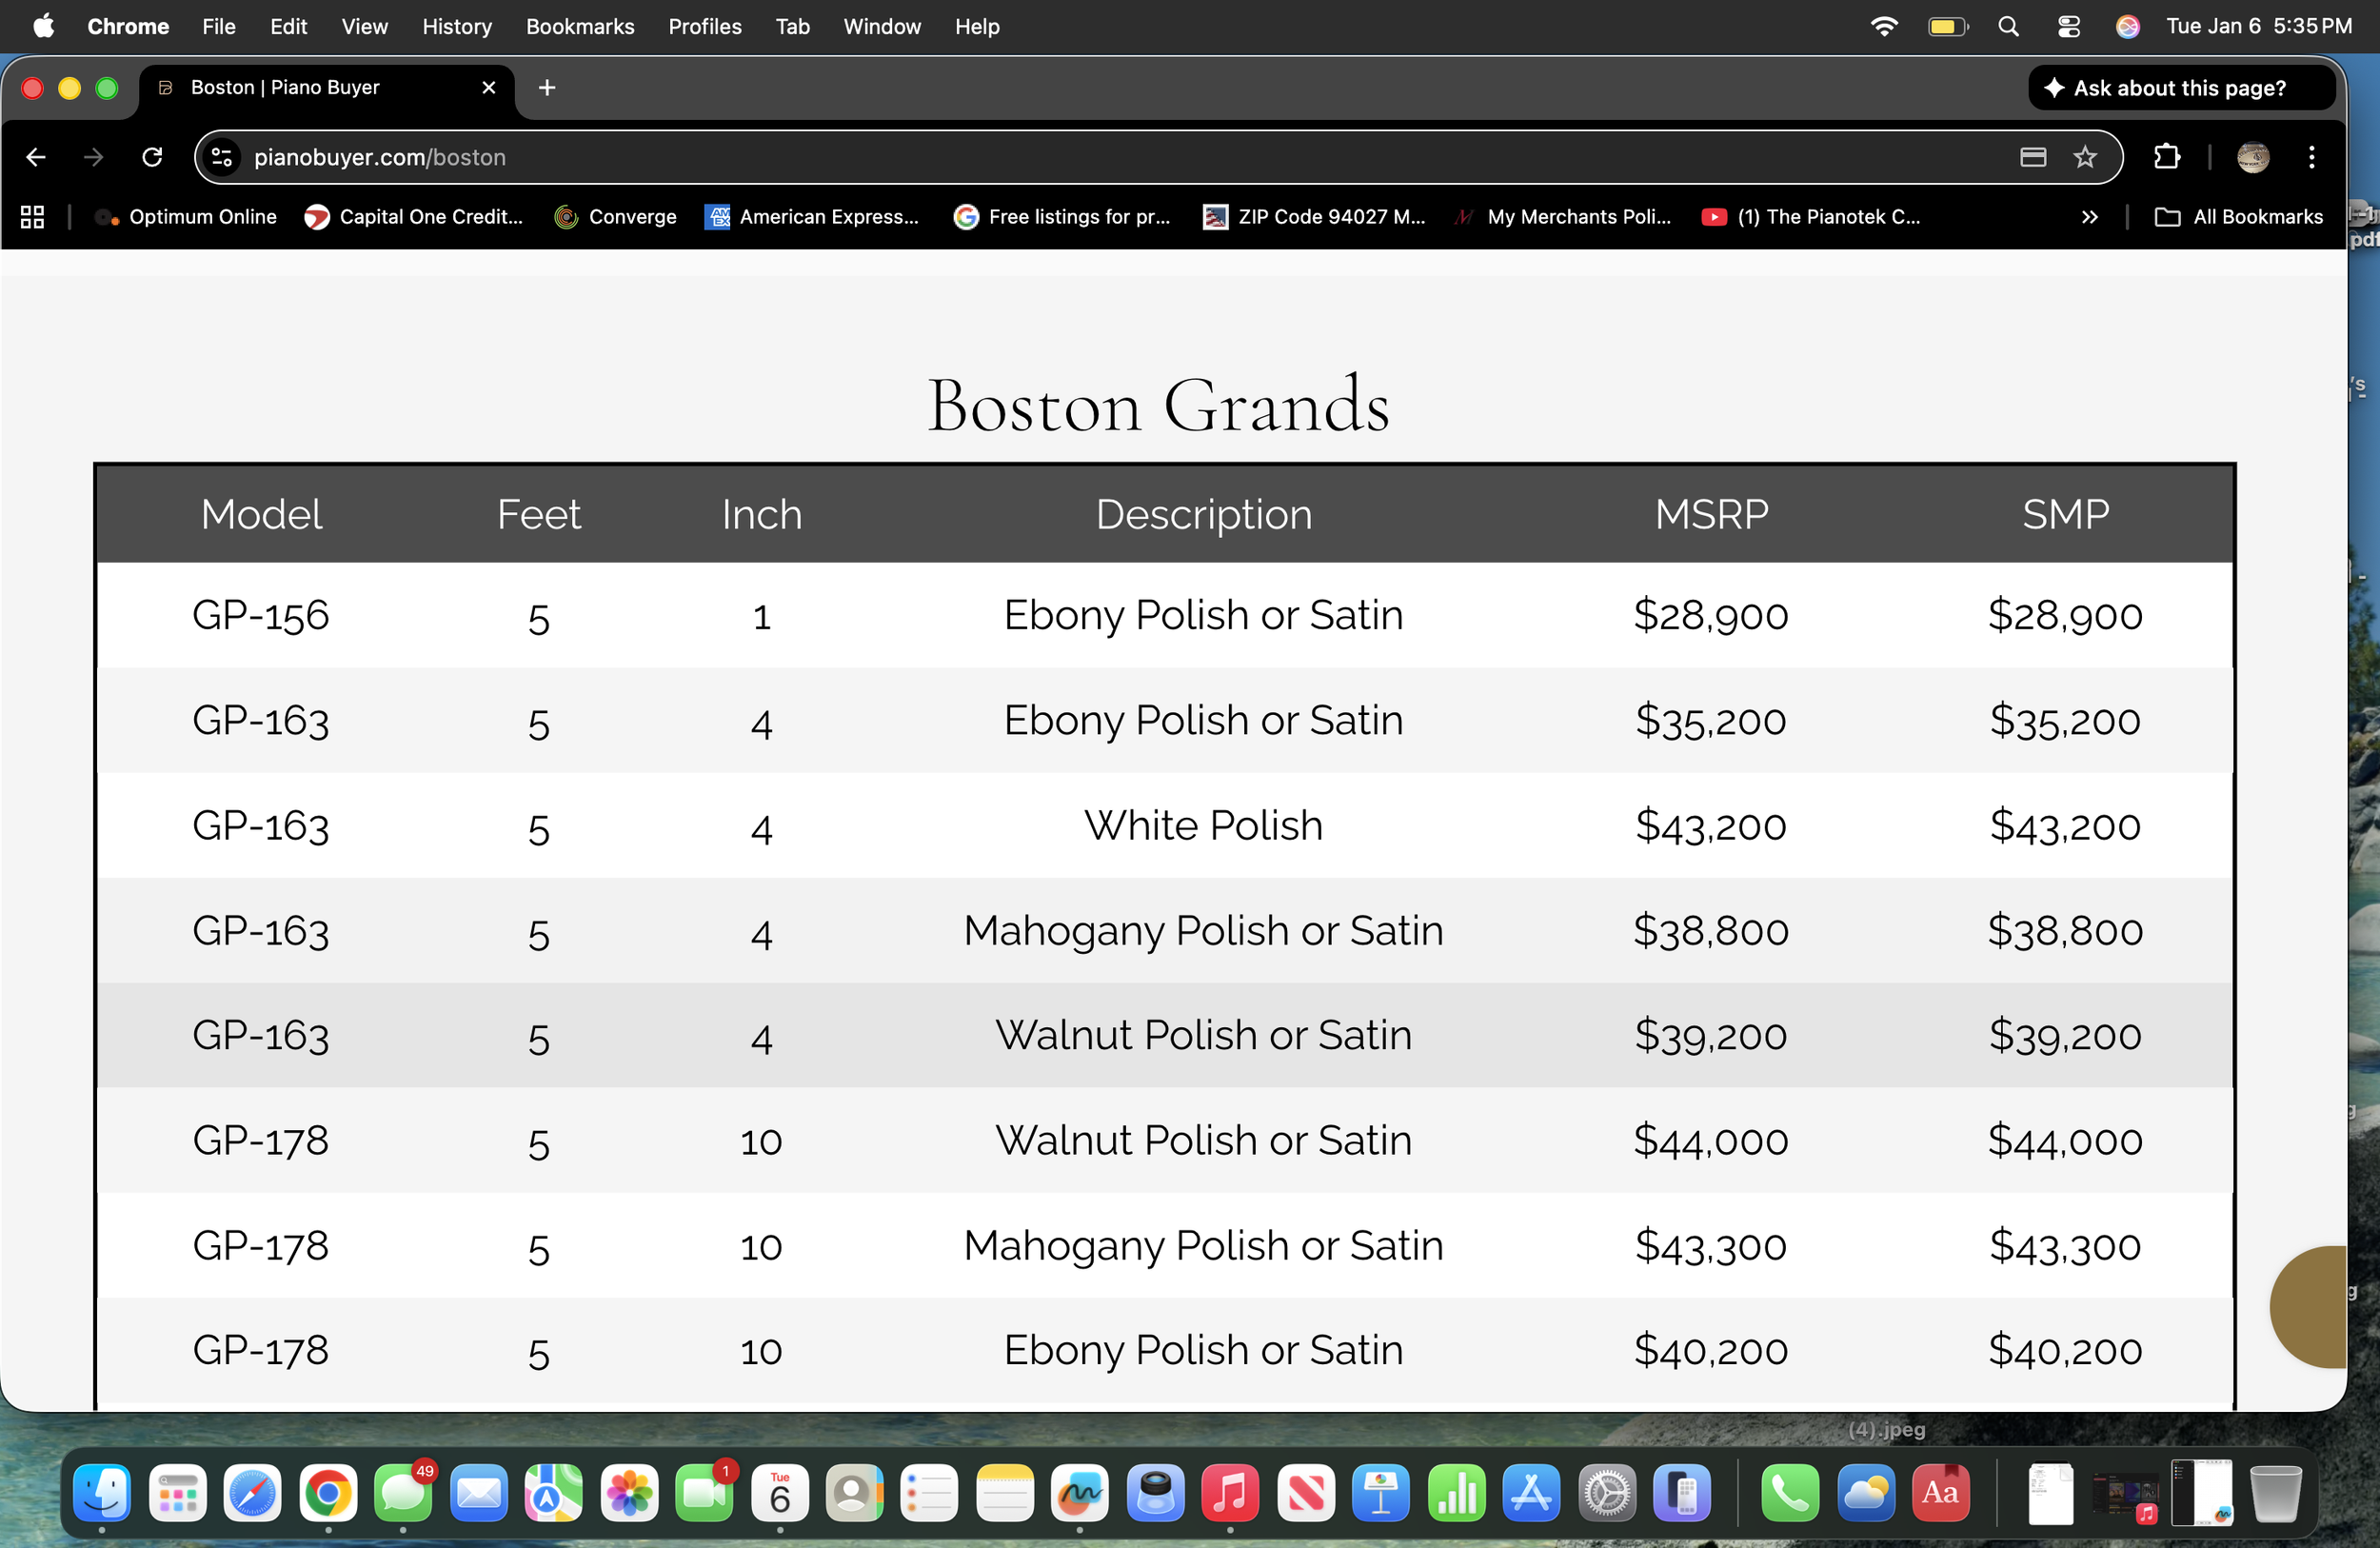
Task: Open the Capital One Credit bookmark
Action: click(x=413, y=216)
